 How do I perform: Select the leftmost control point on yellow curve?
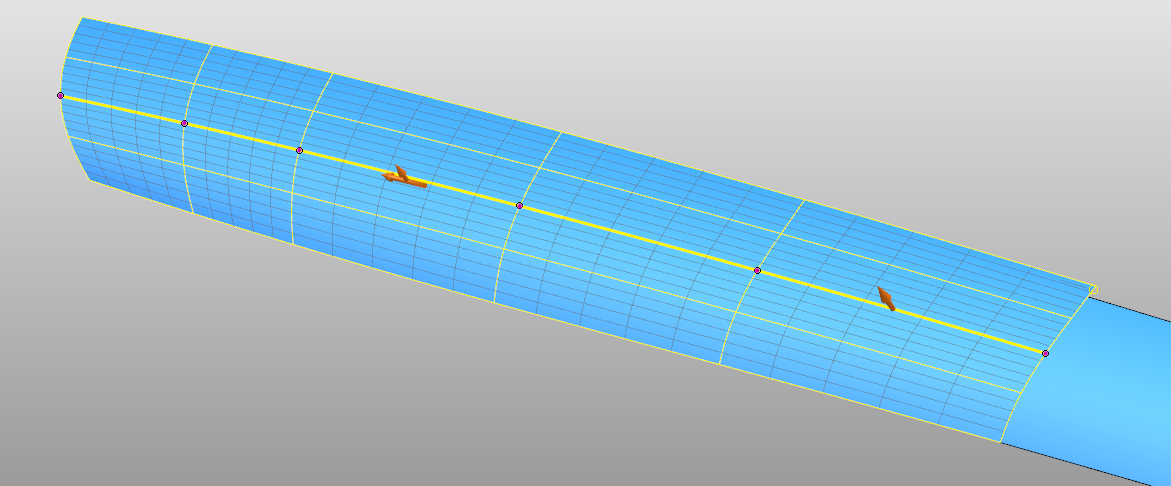point(60,95)
